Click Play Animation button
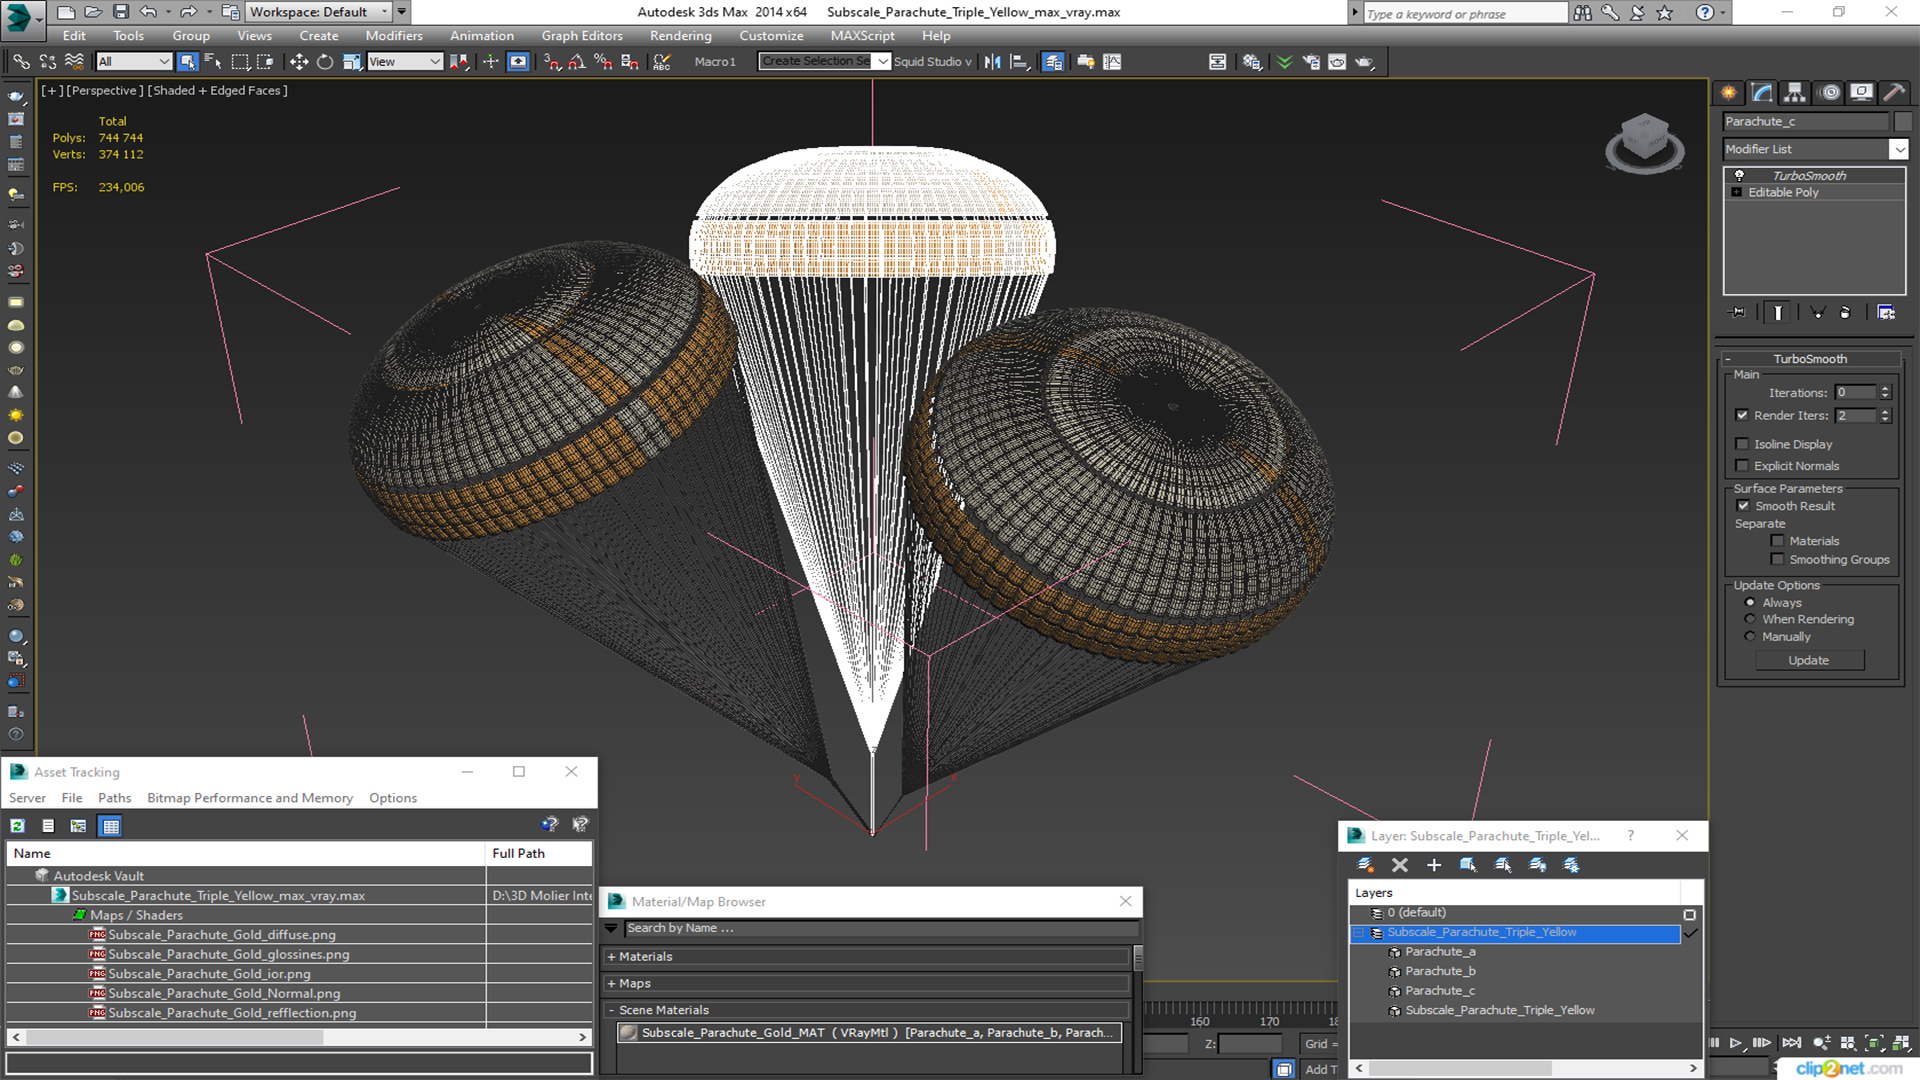The width and height of the screenshot is (1920, 1080). click(x=1736, y=1043)
